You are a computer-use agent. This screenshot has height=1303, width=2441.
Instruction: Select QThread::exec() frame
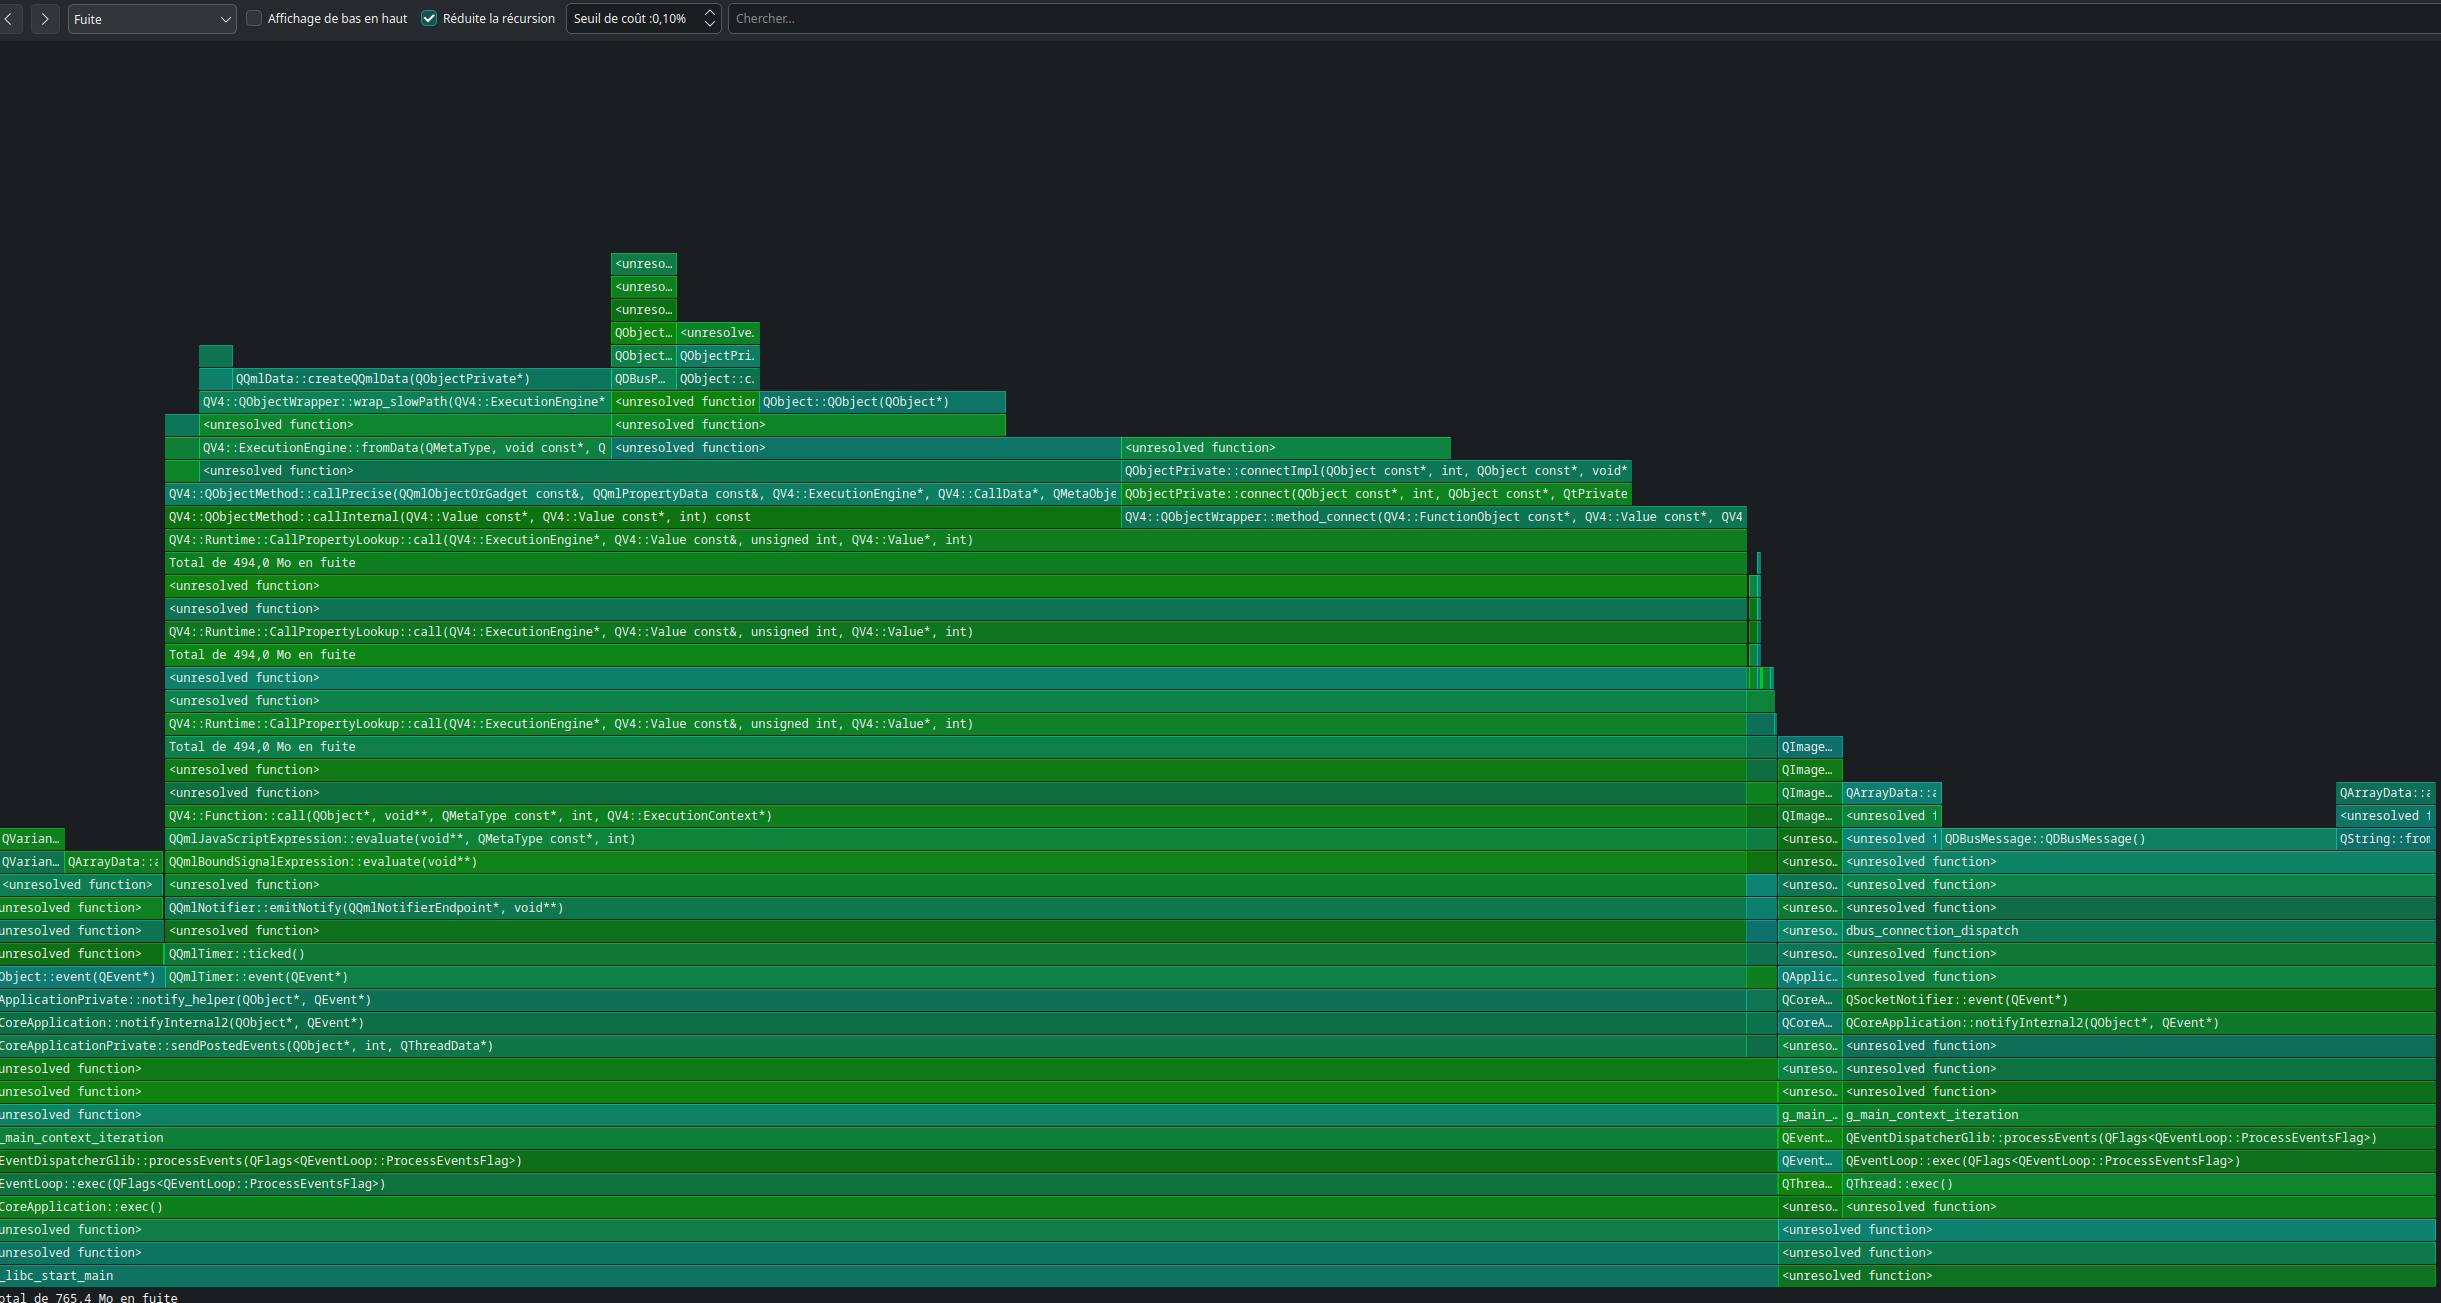(2139, 1184)
